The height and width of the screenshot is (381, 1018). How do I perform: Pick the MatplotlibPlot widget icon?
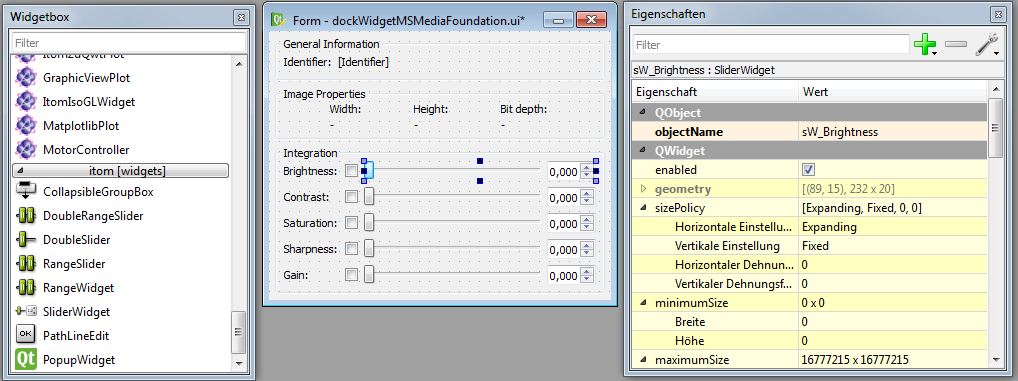pyautogui.click(x=25, y=125)
